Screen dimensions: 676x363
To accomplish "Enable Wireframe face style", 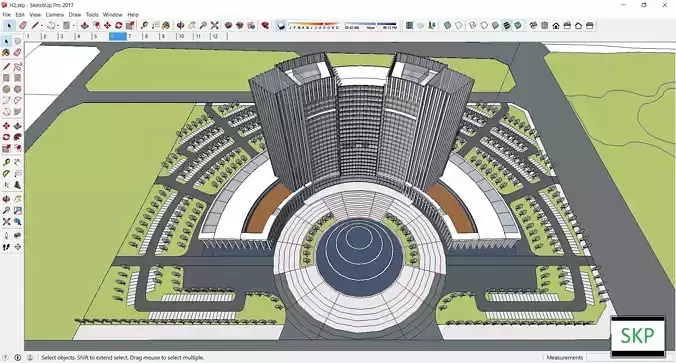I will tap(473, 25).
